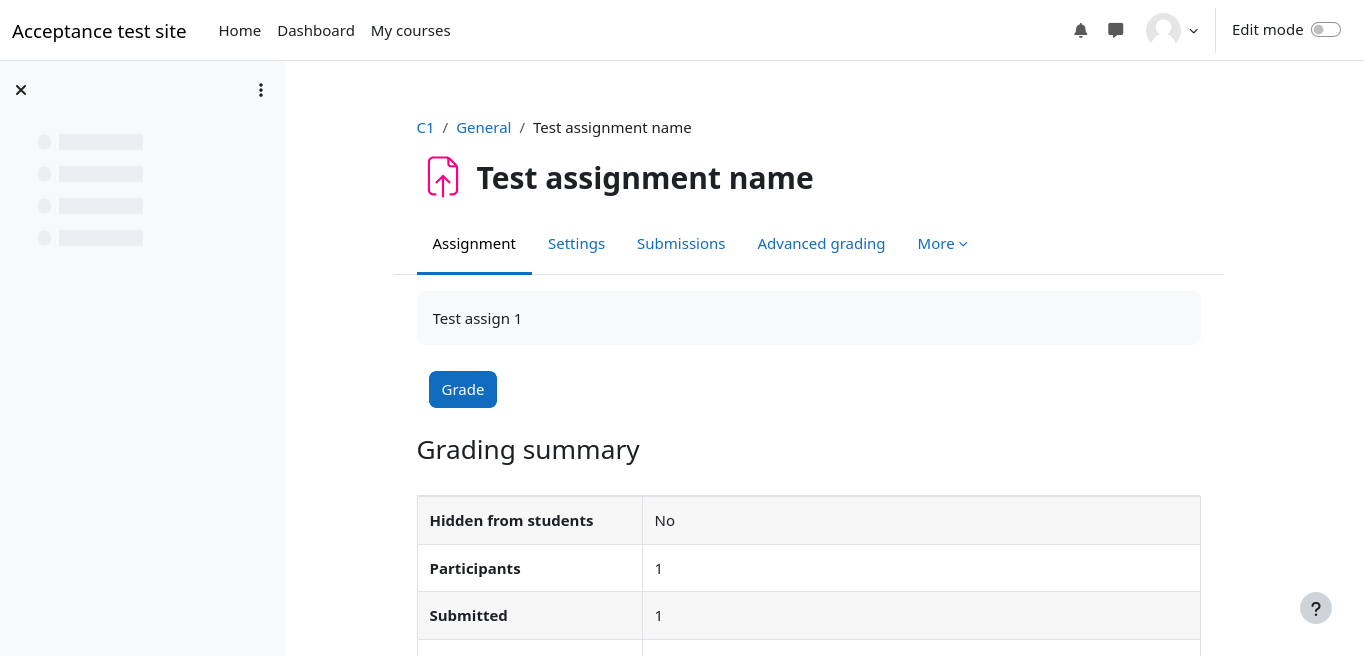Screen dimensions: 1364x656
Task: Select the Assignment tab
Action: (474, 244)
